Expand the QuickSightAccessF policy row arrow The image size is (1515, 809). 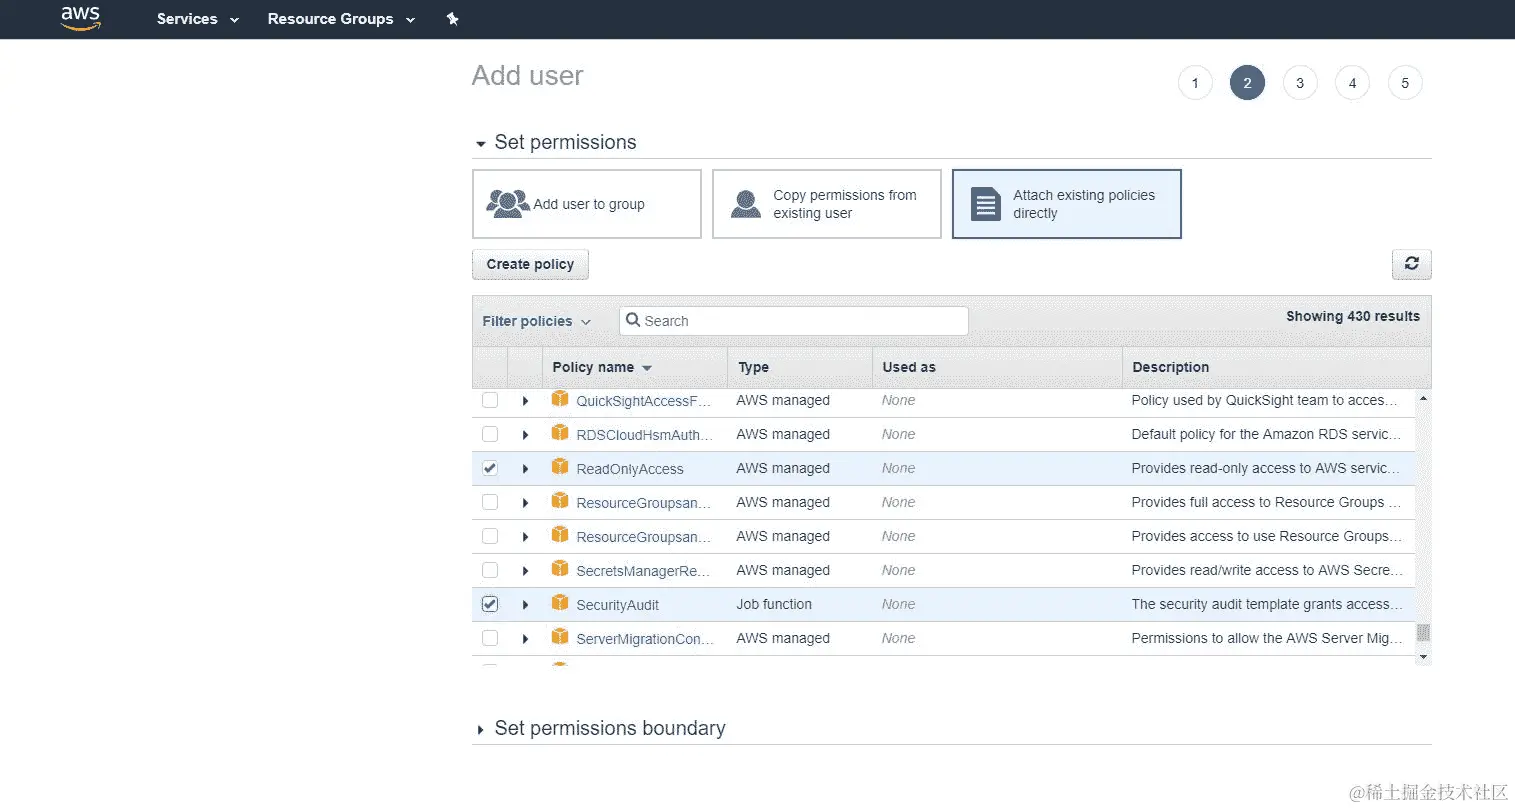click(525, 401)
